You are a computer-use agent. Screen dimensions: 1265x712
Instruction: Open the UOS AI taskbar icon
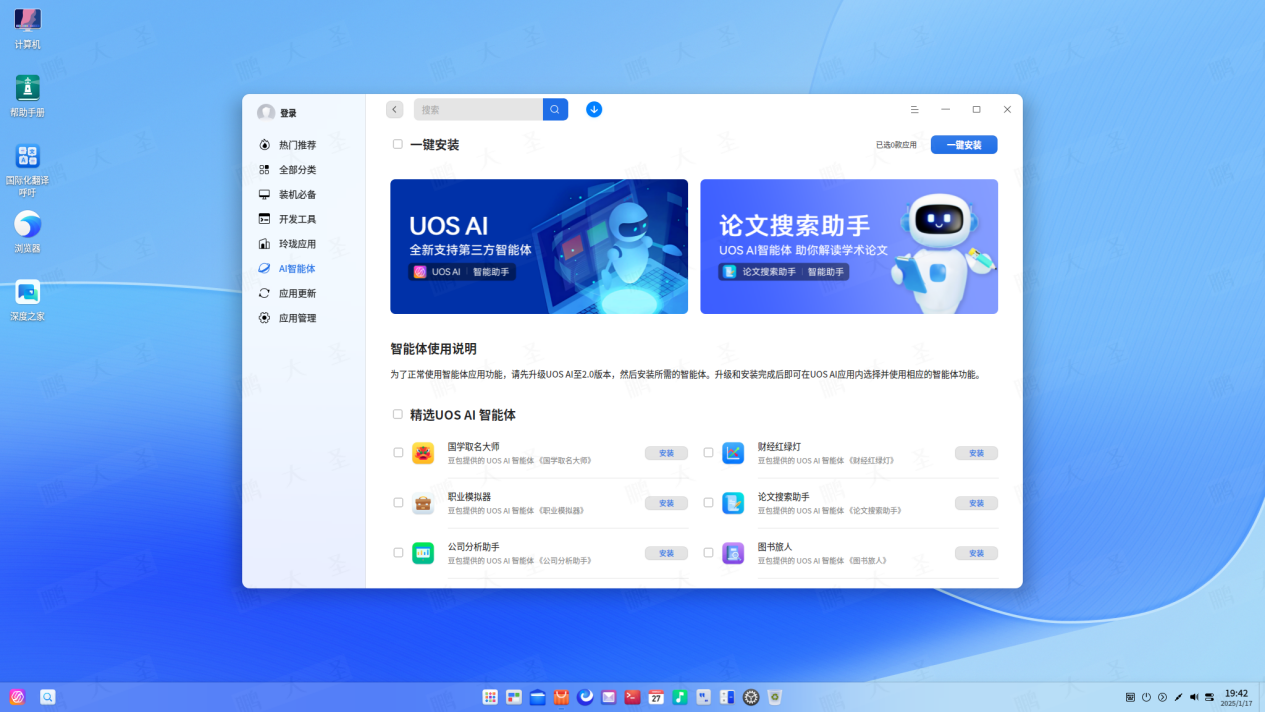(17, 697)
